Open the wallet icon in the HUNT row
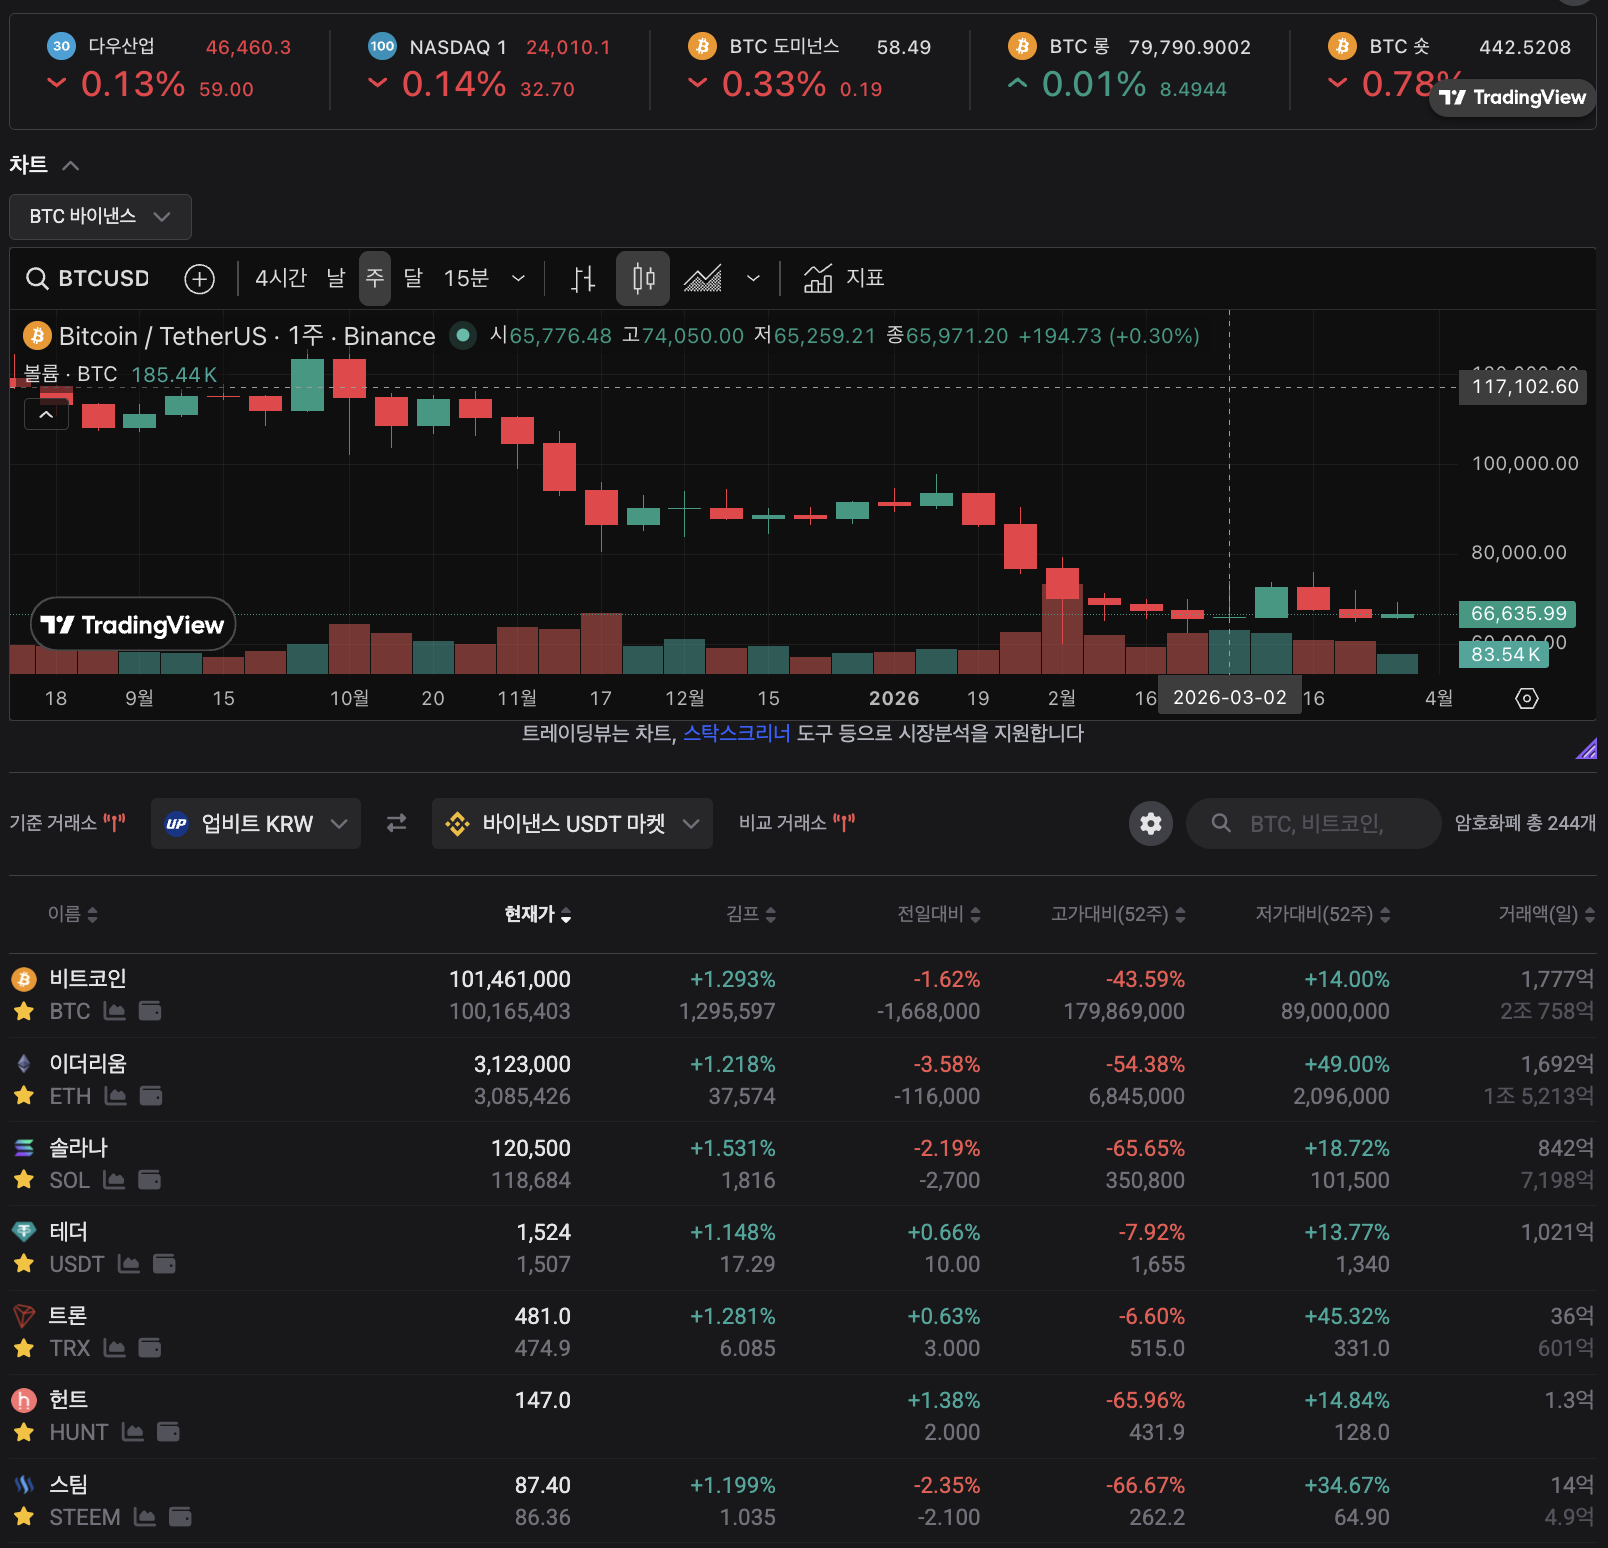 coord(168,1432)
